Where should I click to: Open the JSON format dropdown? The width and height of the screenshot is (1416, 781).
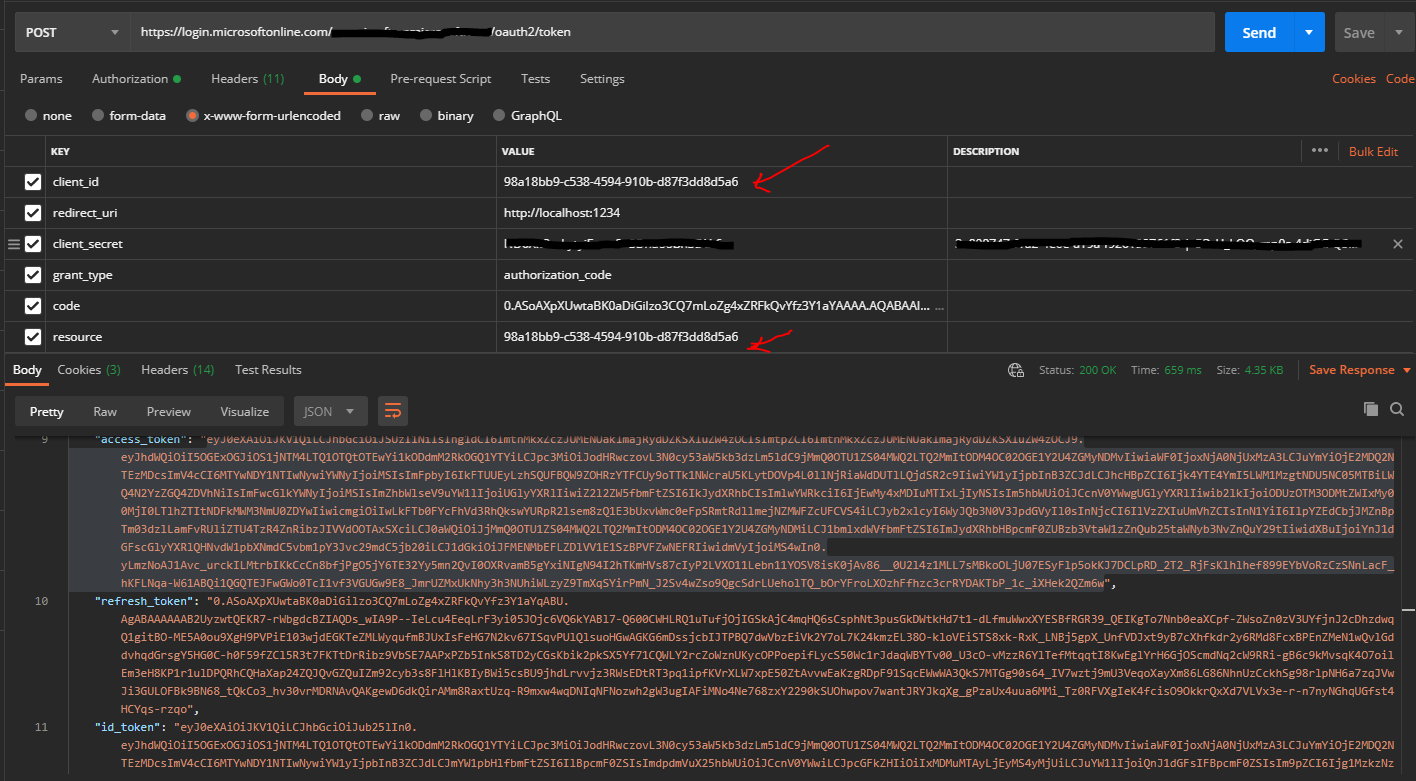pos(331,411)
